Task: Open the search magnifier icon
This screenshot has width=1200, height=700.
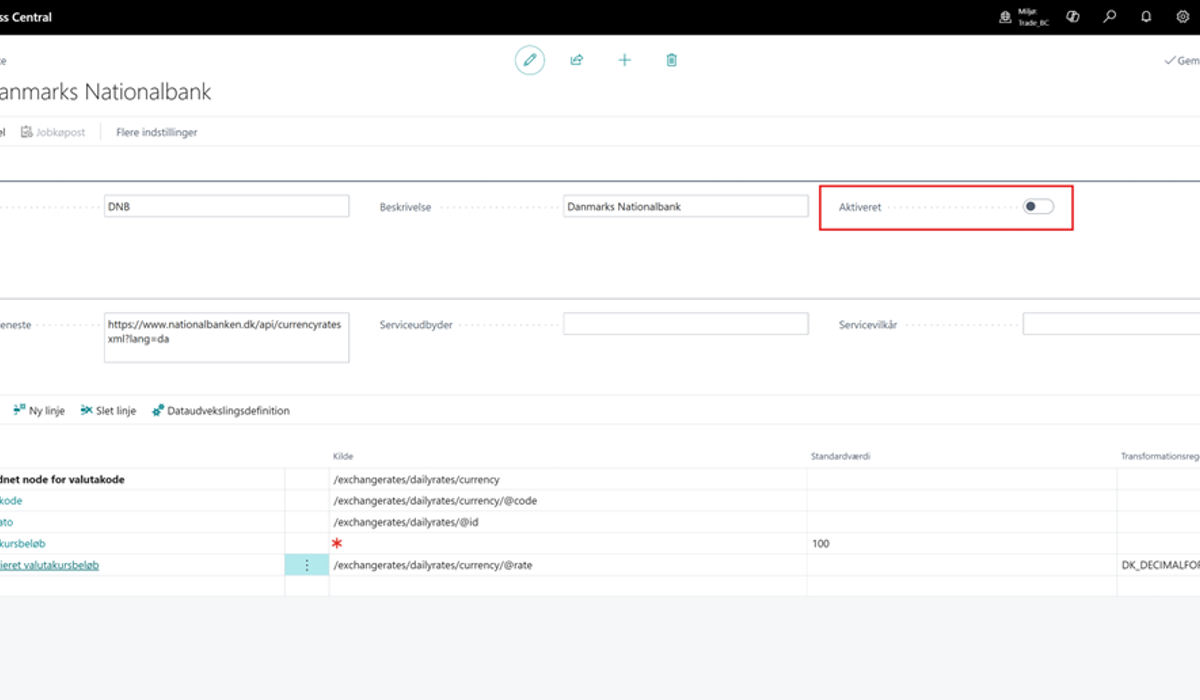Action: (1110, 17)
